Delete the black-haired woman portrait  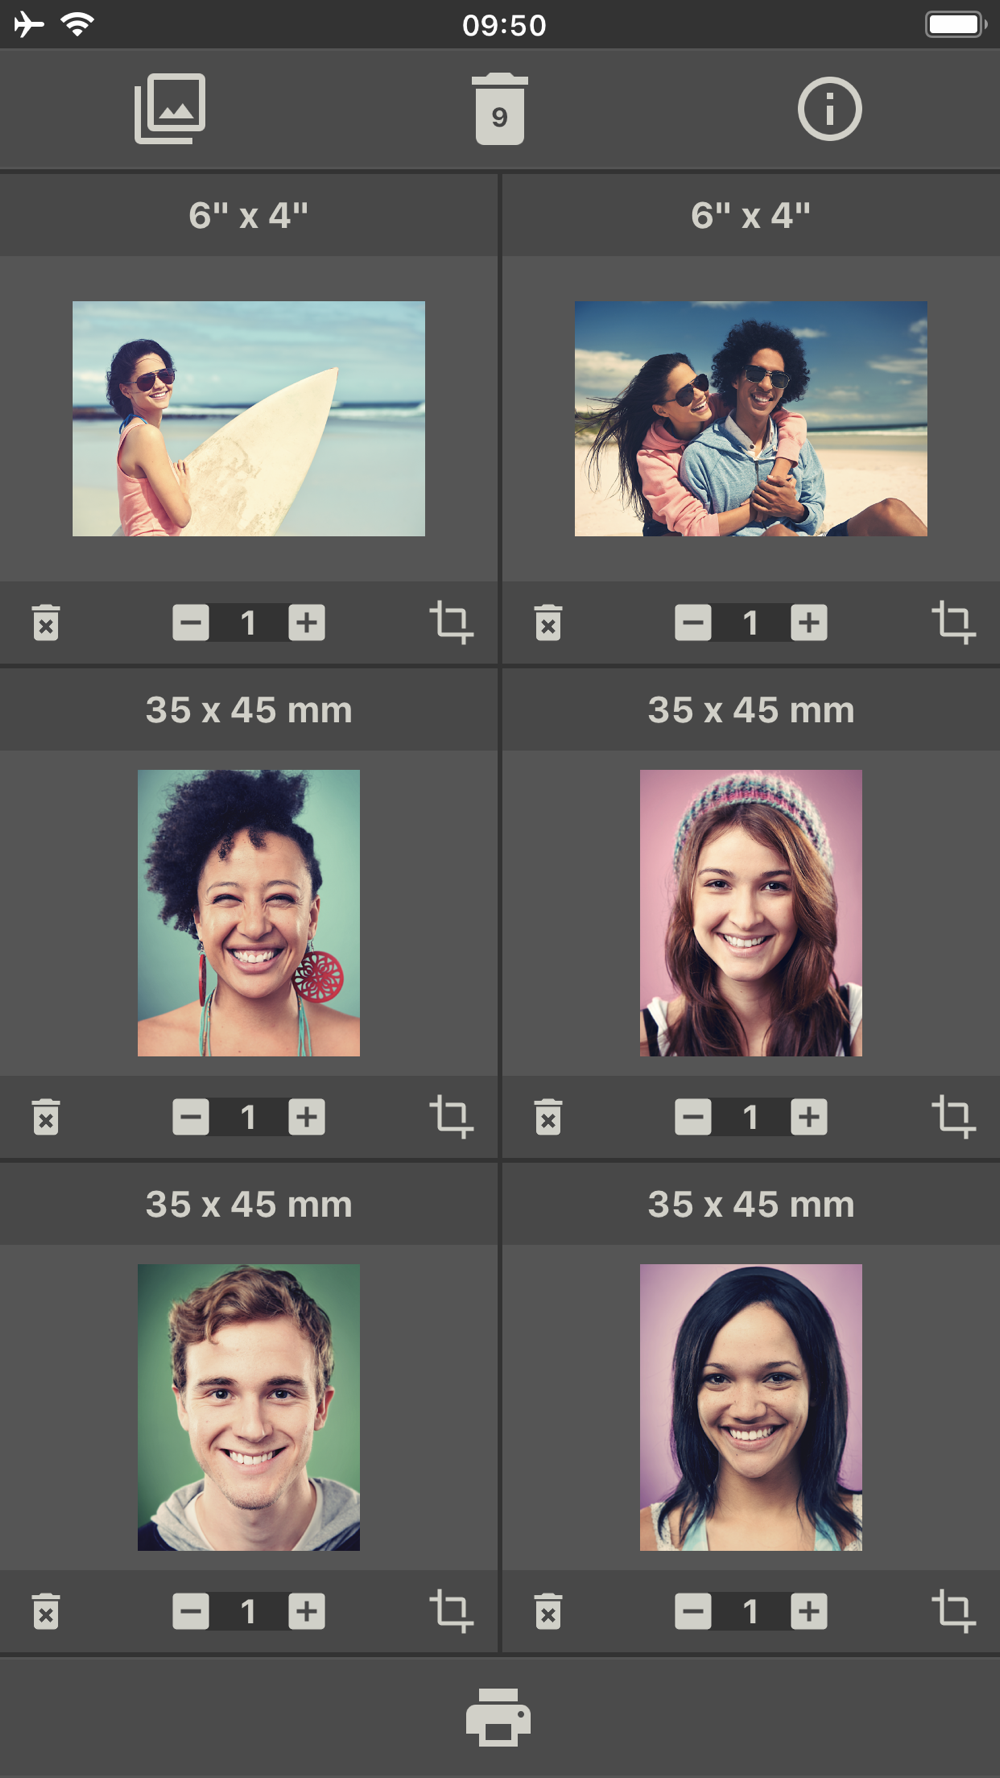pos(548,1611)
